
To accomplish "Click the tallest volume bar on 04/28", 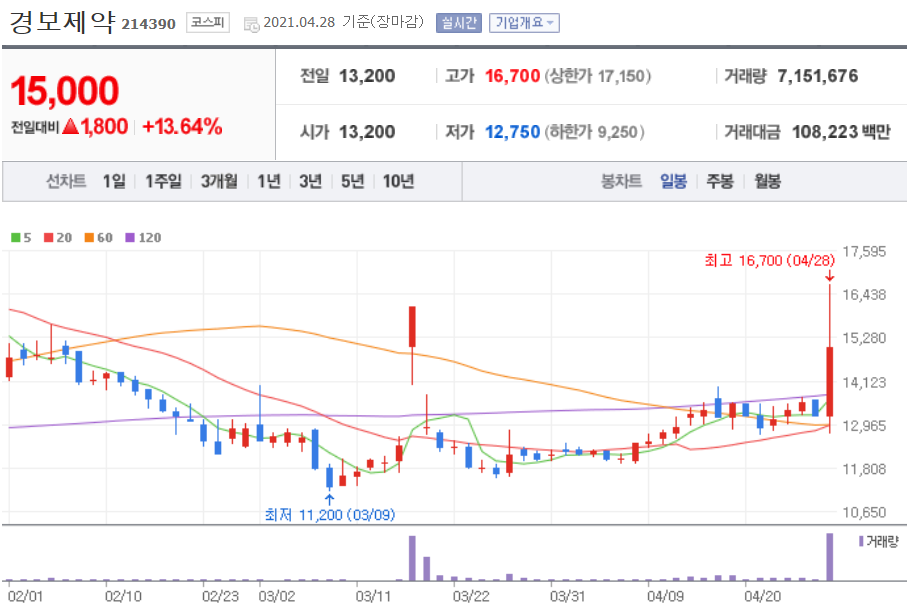I will pyautogui.click(x=829, y=557).
